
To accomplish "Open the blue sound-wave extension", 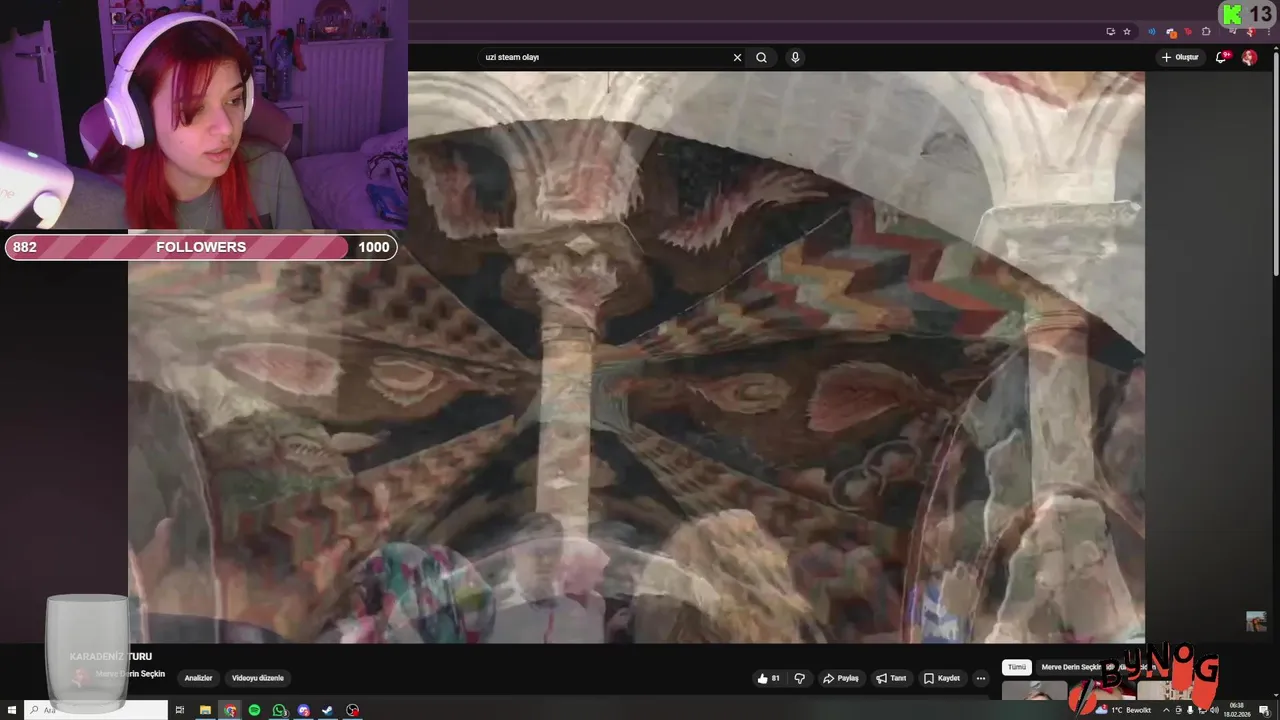I will click(x=1152, y=31).
